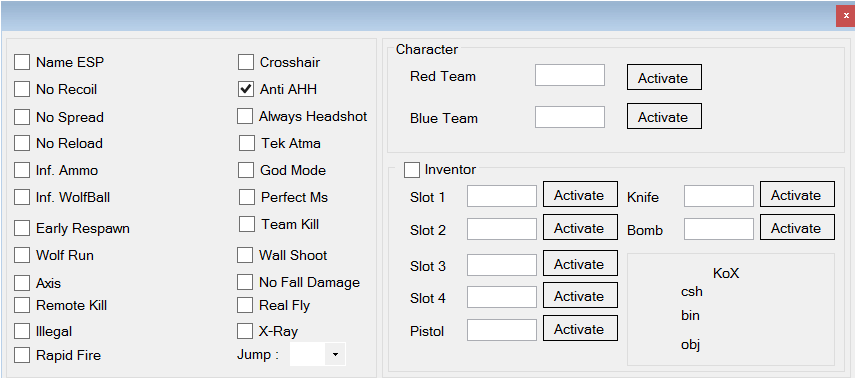Viewport: 855px width, 378px height.
Task: Check the Tek Atma box
Action: (x=247, y=143)
